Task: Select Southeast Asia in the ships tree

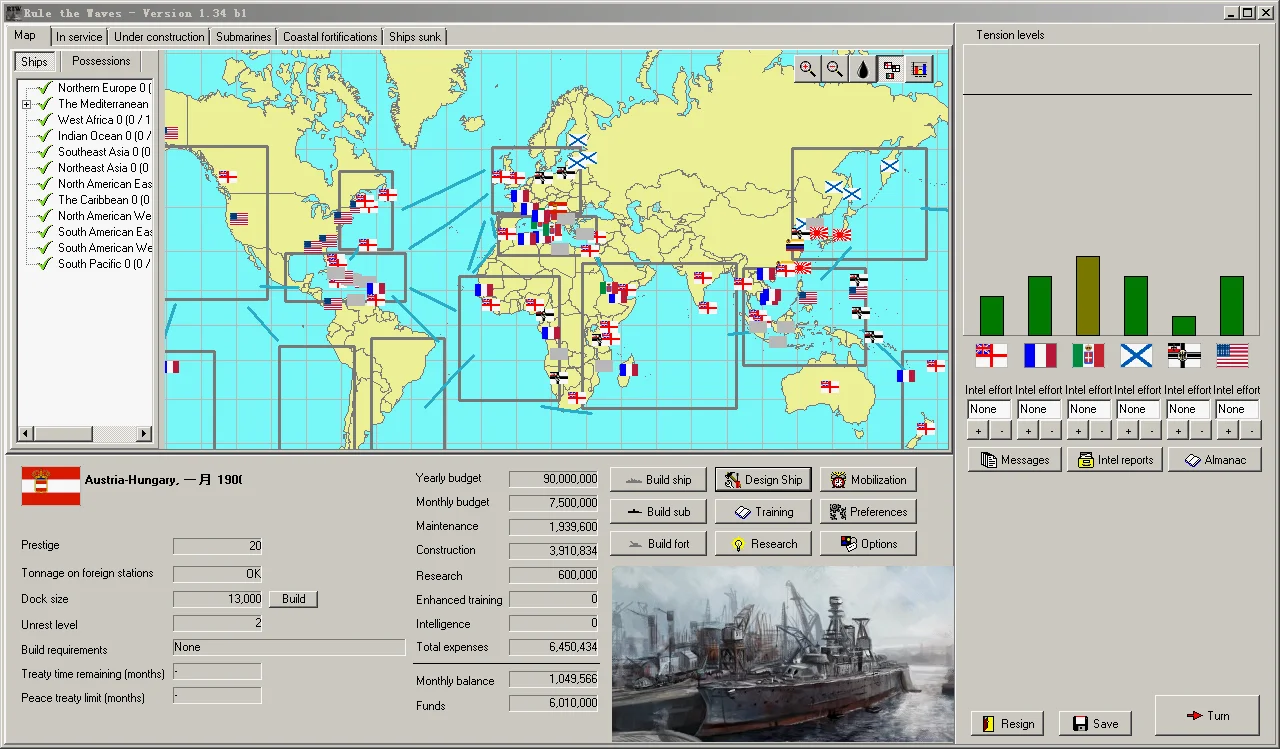Action: coord(104,152)
